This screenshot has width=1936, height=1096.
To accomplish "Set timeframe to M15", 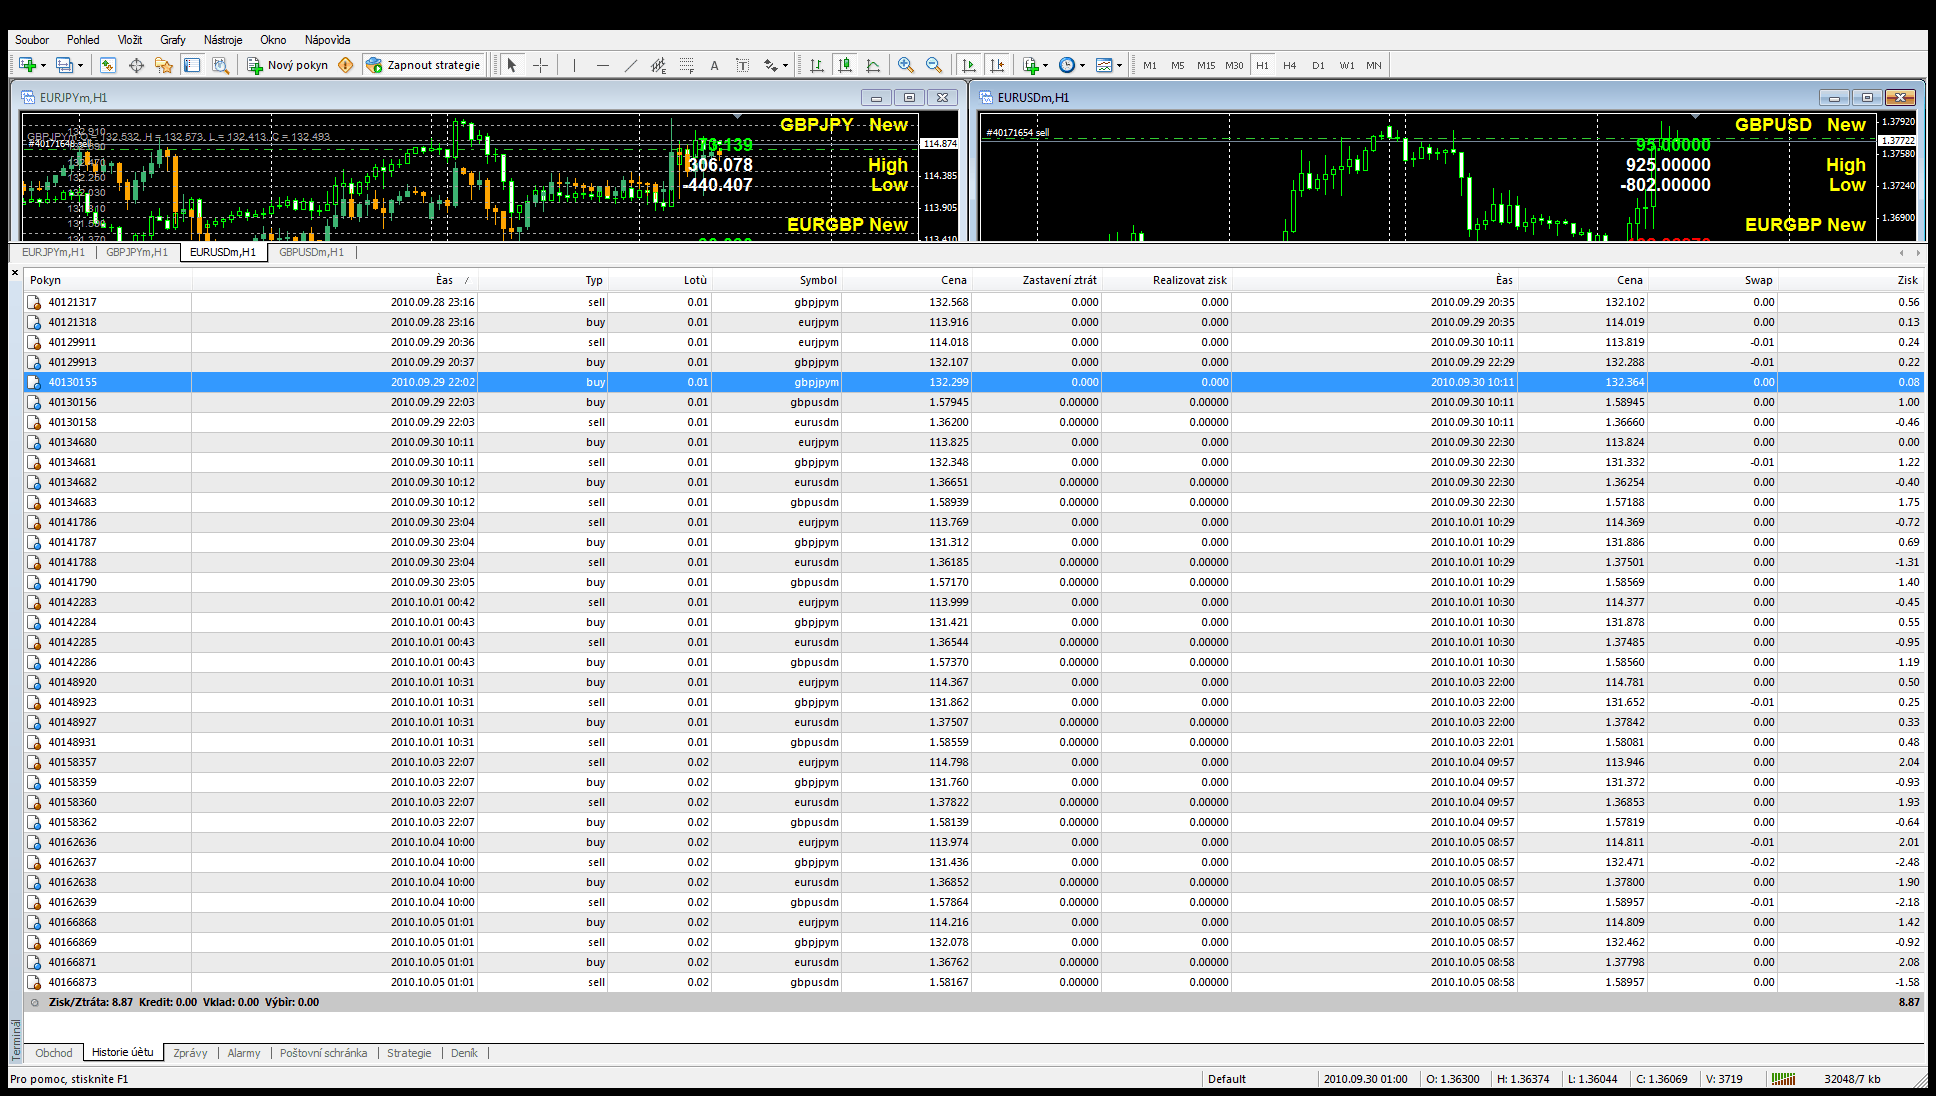I will [1206, 65].
